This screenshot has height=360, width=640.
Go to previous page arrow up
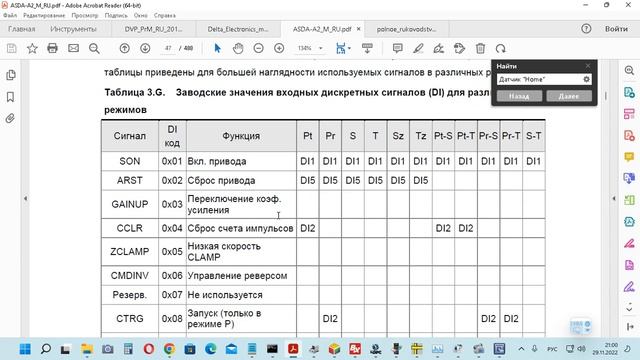(x=124, y=48)
